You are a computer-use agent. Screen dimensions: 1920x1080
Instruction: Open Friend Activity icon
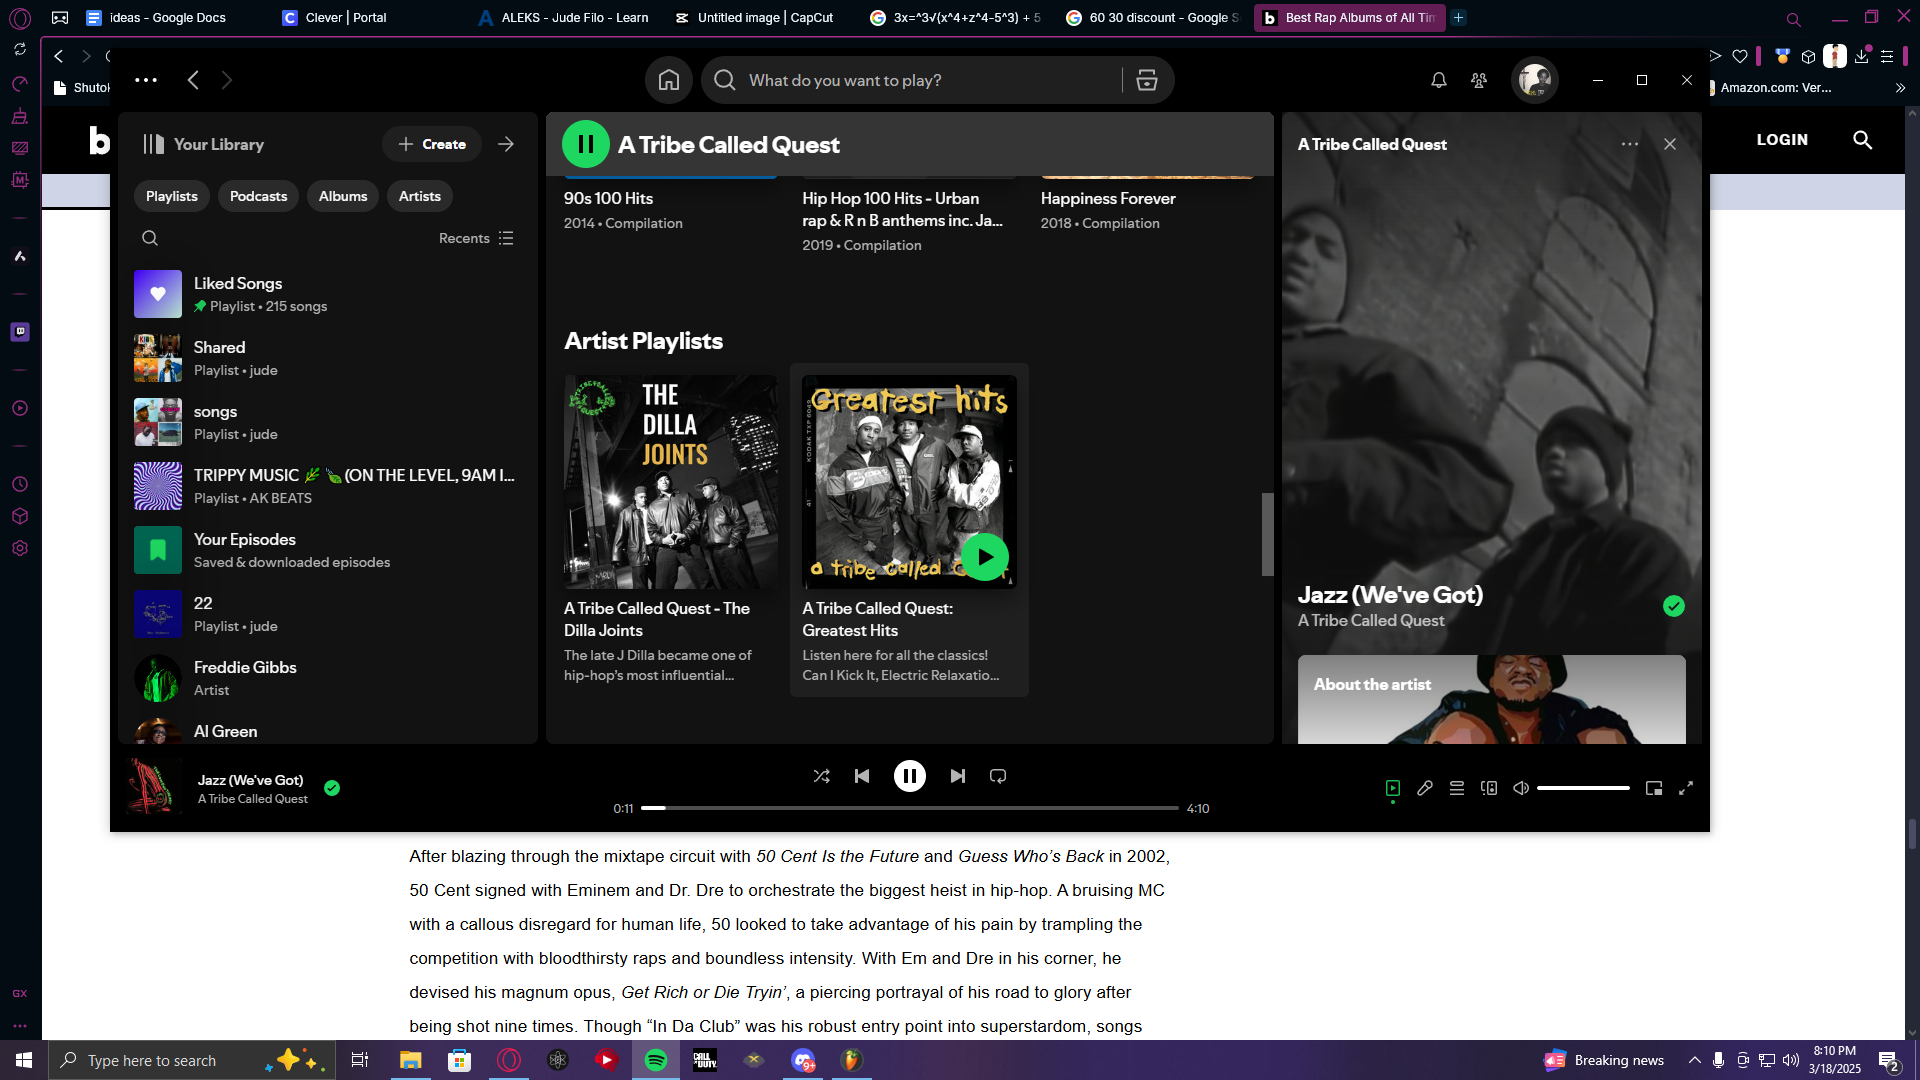[1479, 80]
